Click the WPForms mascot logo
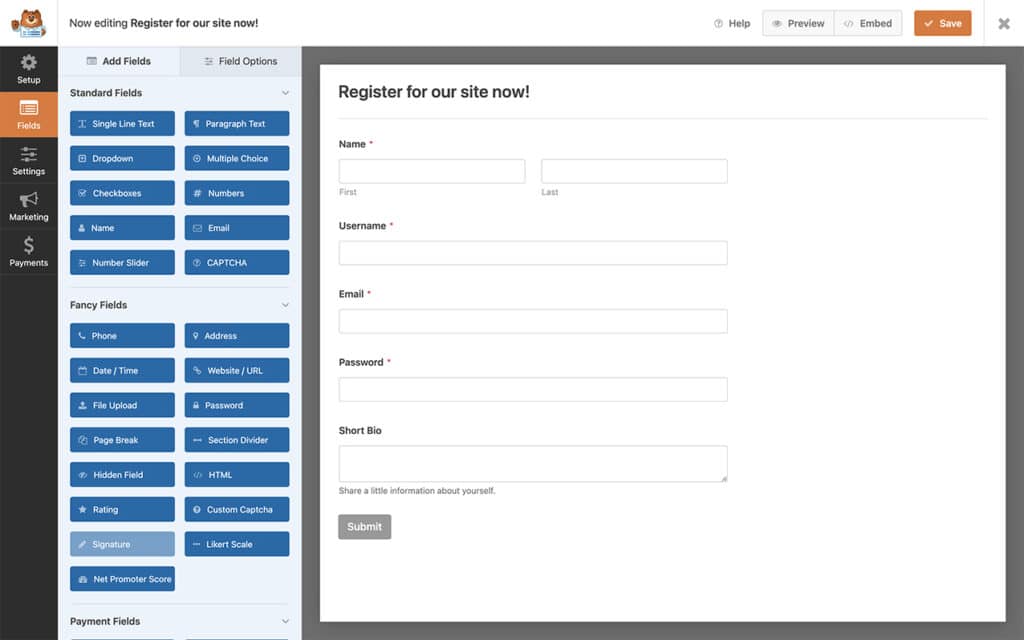The image size is (1024, 640). tap(28, 22)
